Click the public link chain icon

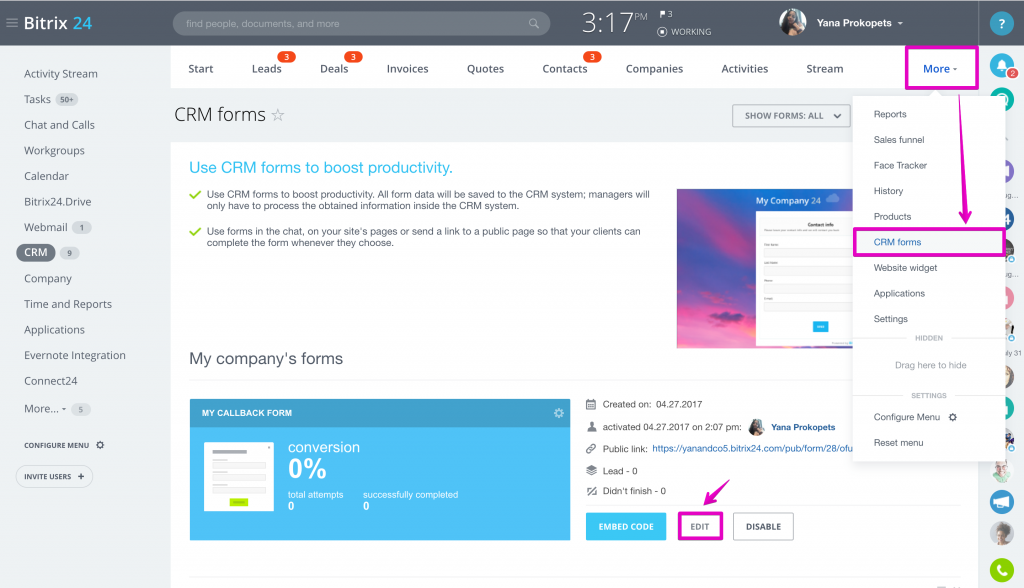[x=591, y=449]
